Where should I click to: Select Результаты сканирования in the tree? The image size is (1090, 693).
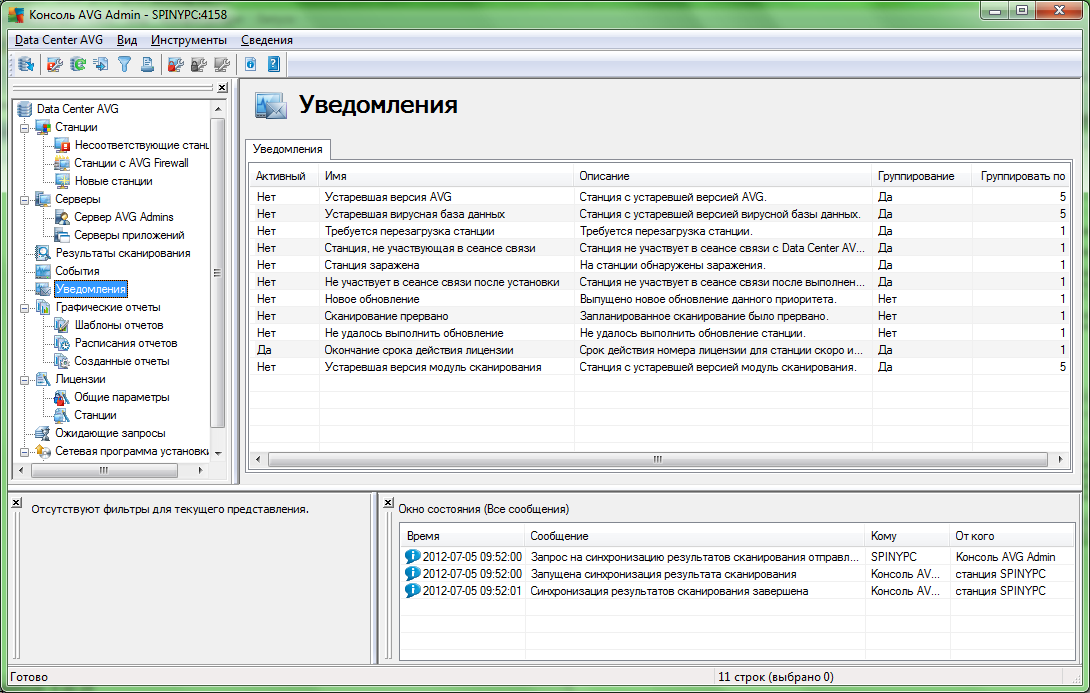122,253
